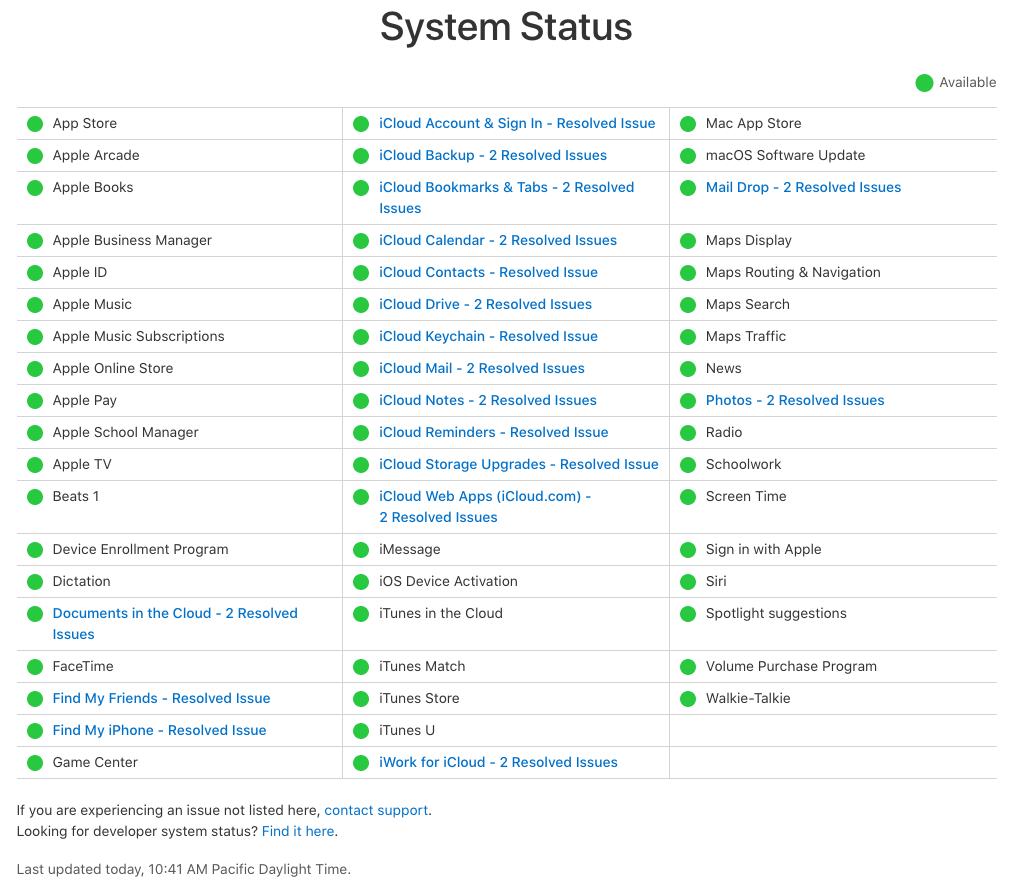View Photos 2 Resolved Issues
This screenshot has height=886, width=1028.
click(x=795, y=400)
